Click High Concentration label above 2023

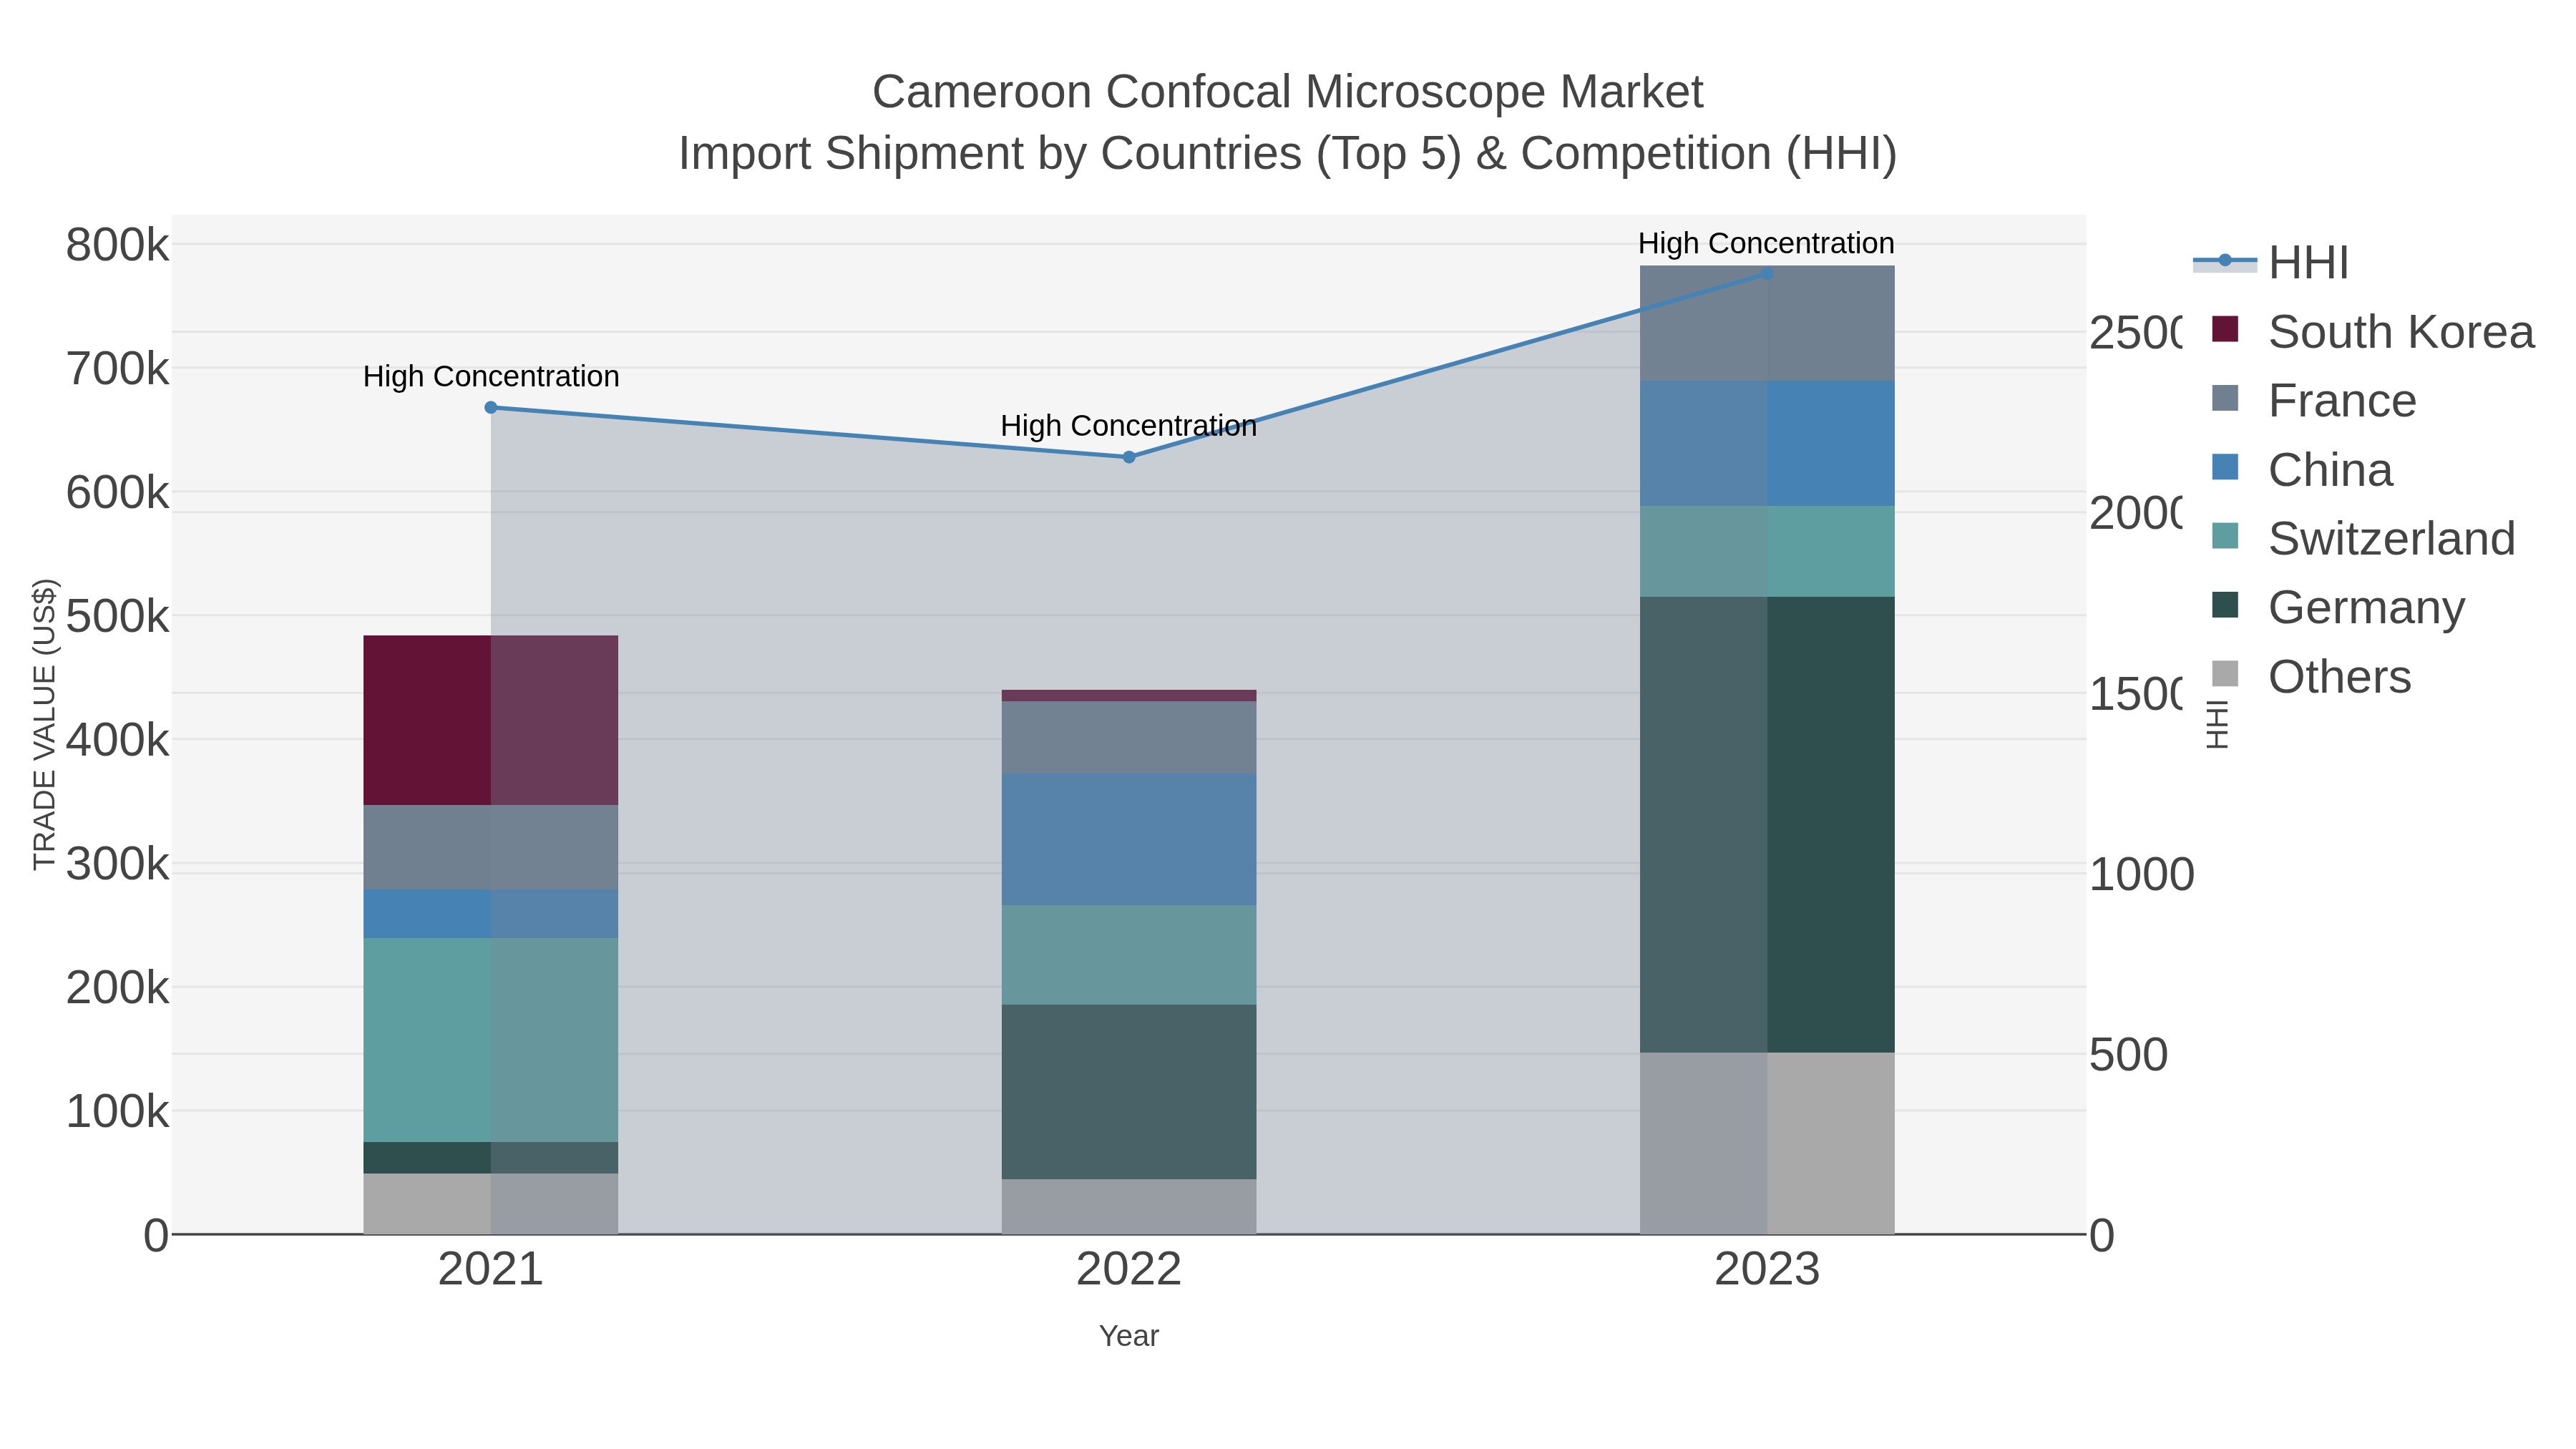click(1766, 244)
